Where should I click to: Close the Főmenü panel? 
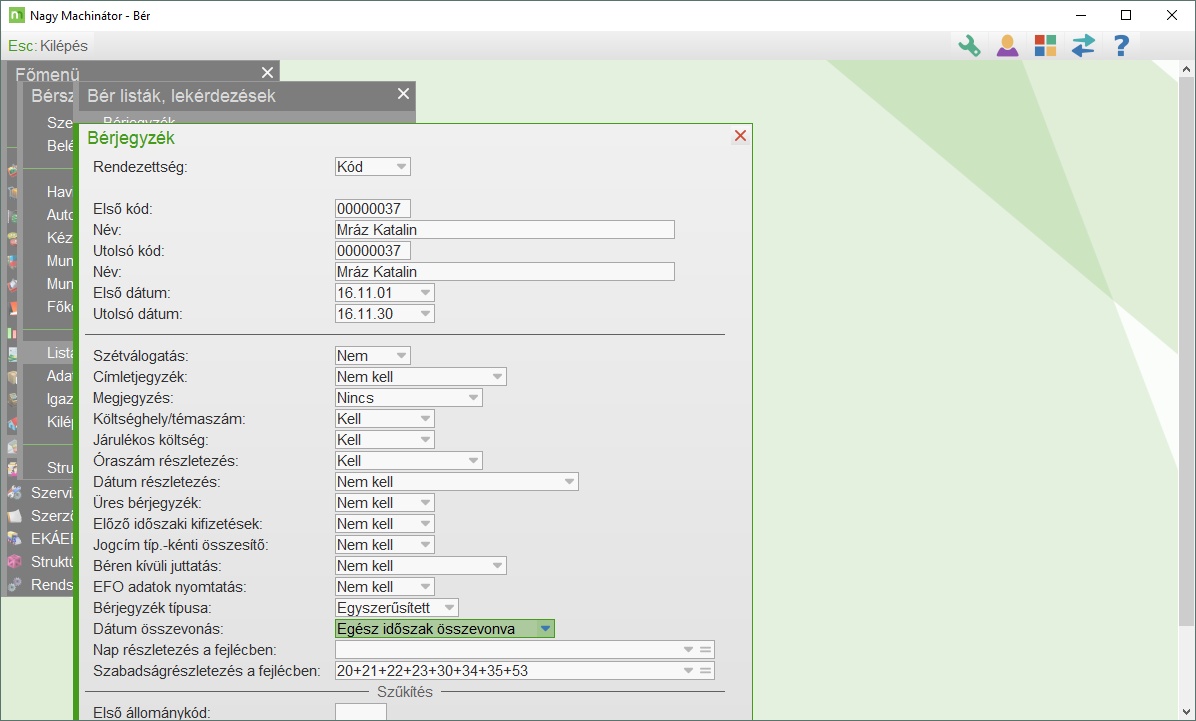[267, 72]
